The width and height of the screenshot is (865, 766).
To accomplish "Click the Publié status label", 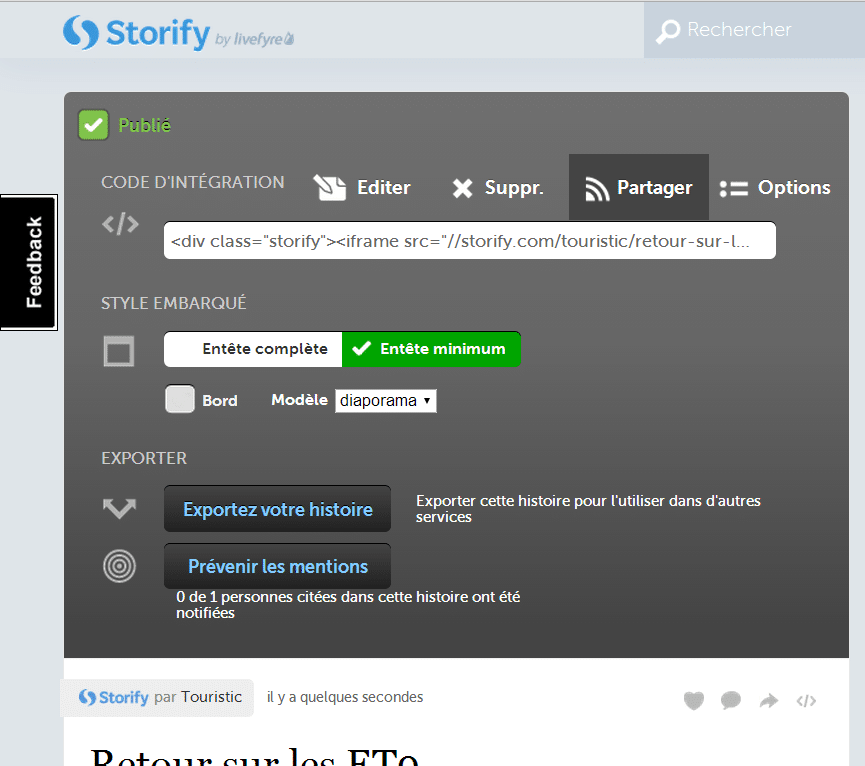I will pyautogui.click(x=145, y=125).
